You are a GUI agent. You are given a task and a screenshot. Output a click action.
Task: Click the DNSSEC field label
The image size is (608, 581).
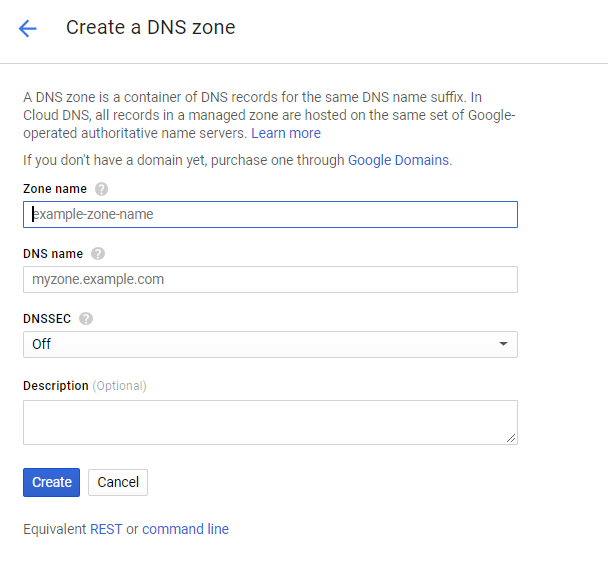(x=47, y=319)
